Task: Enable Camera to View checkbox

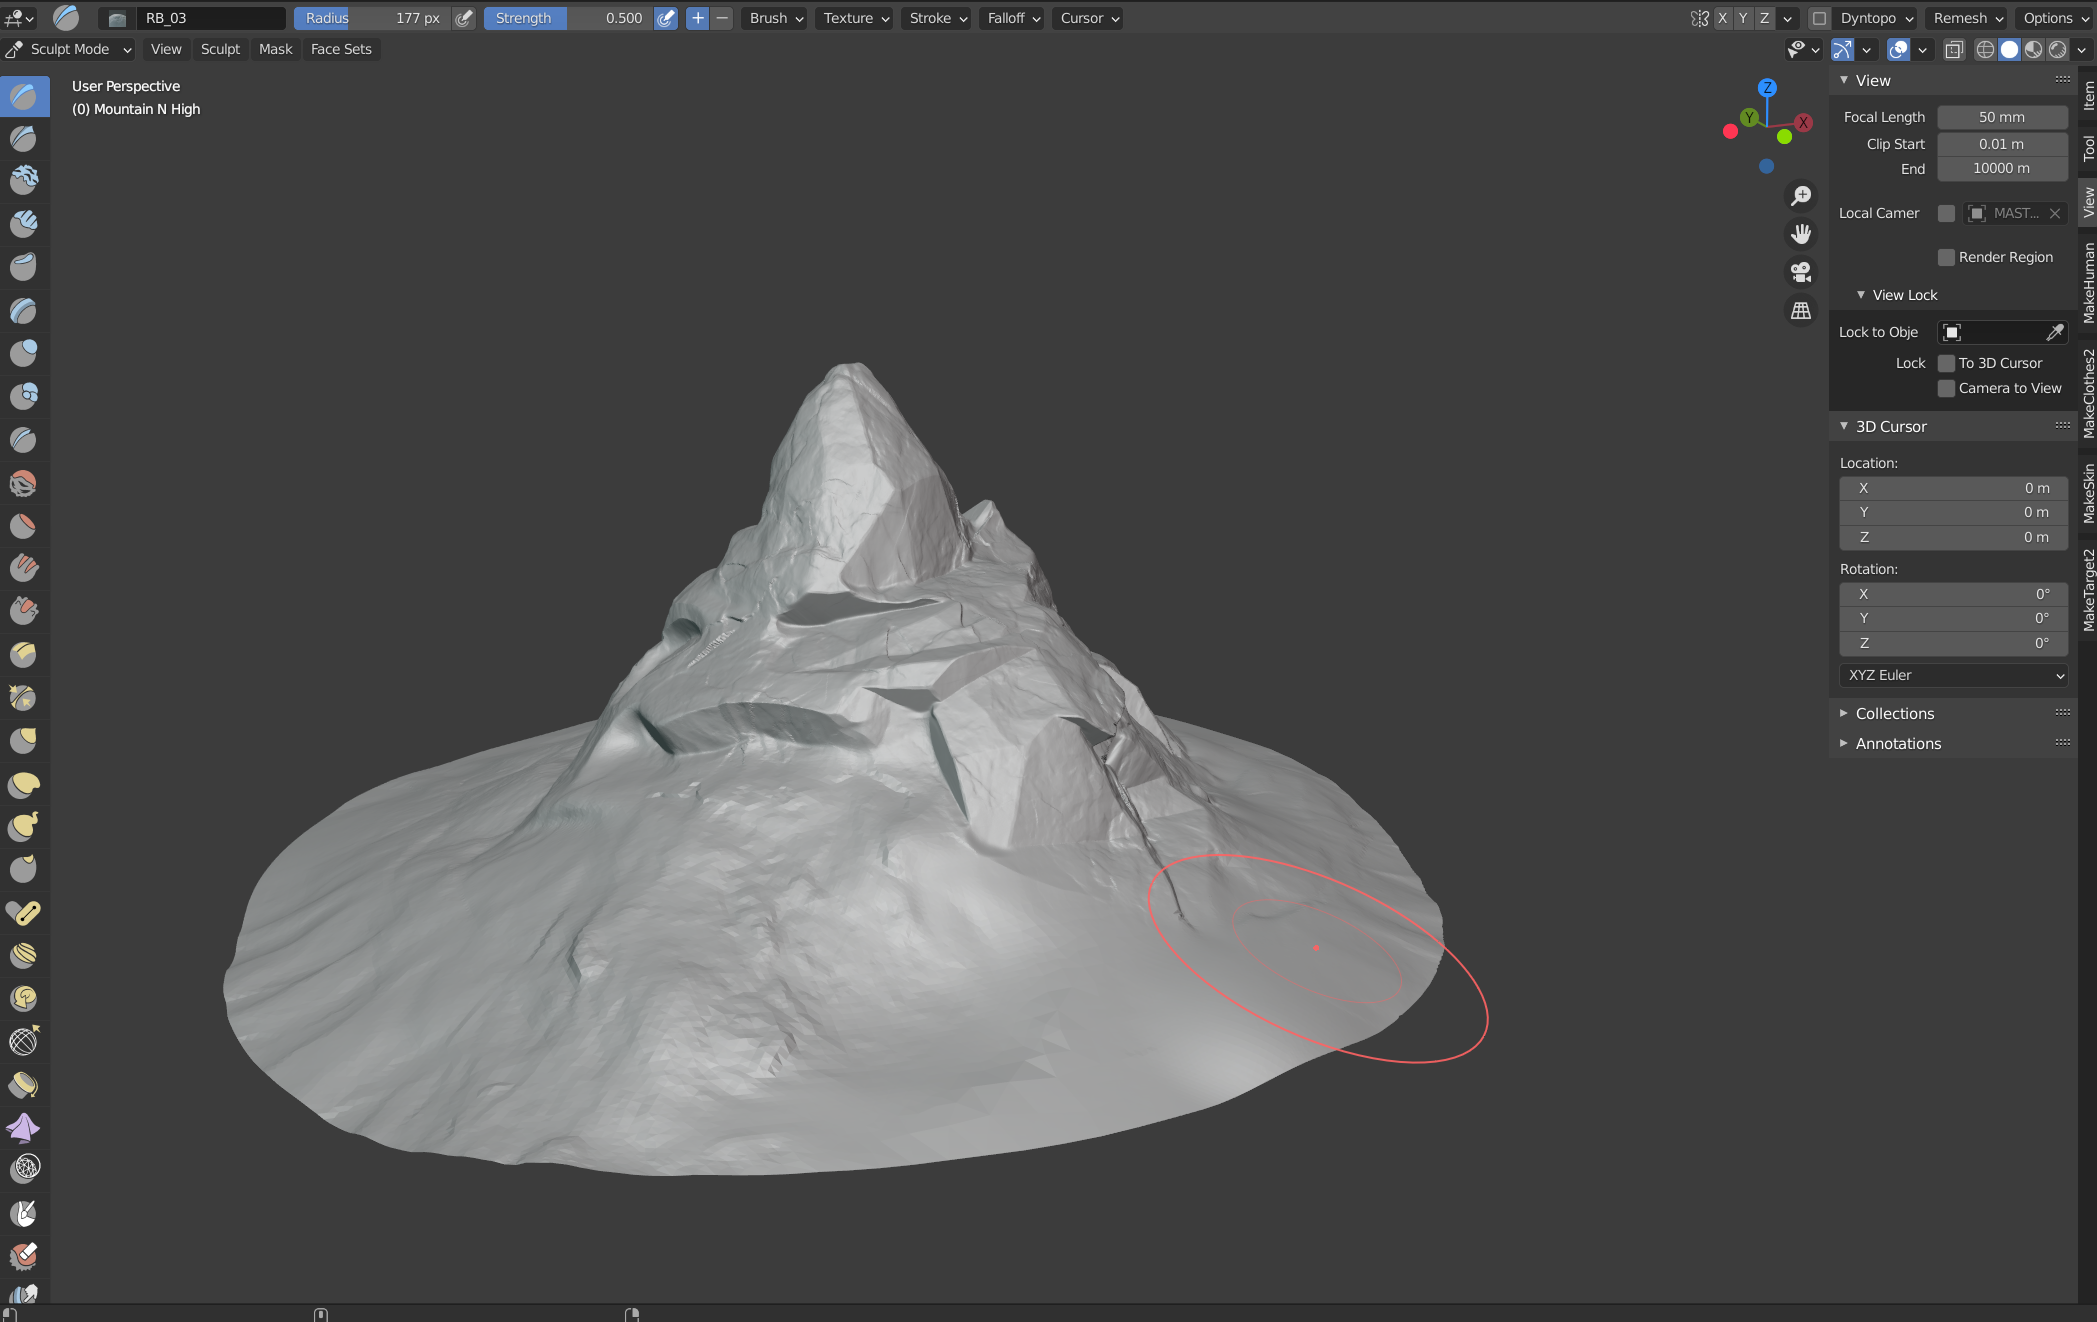Action: (1946, 388)
